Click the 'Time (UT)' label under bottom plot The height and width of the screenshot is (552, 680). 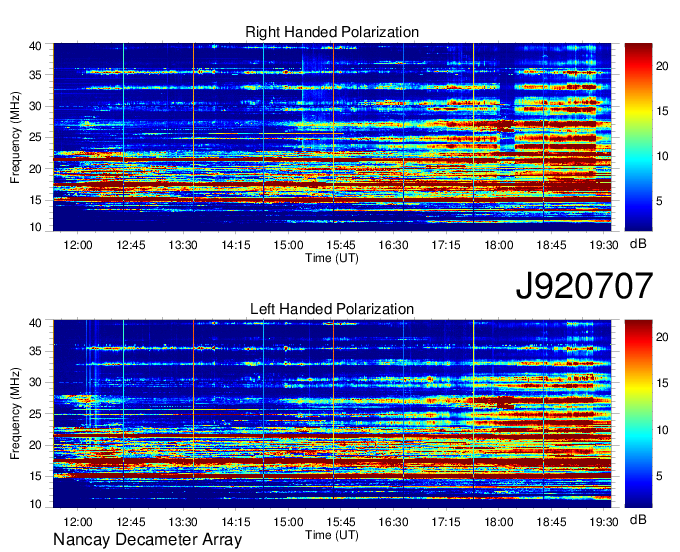pos(332,535)
